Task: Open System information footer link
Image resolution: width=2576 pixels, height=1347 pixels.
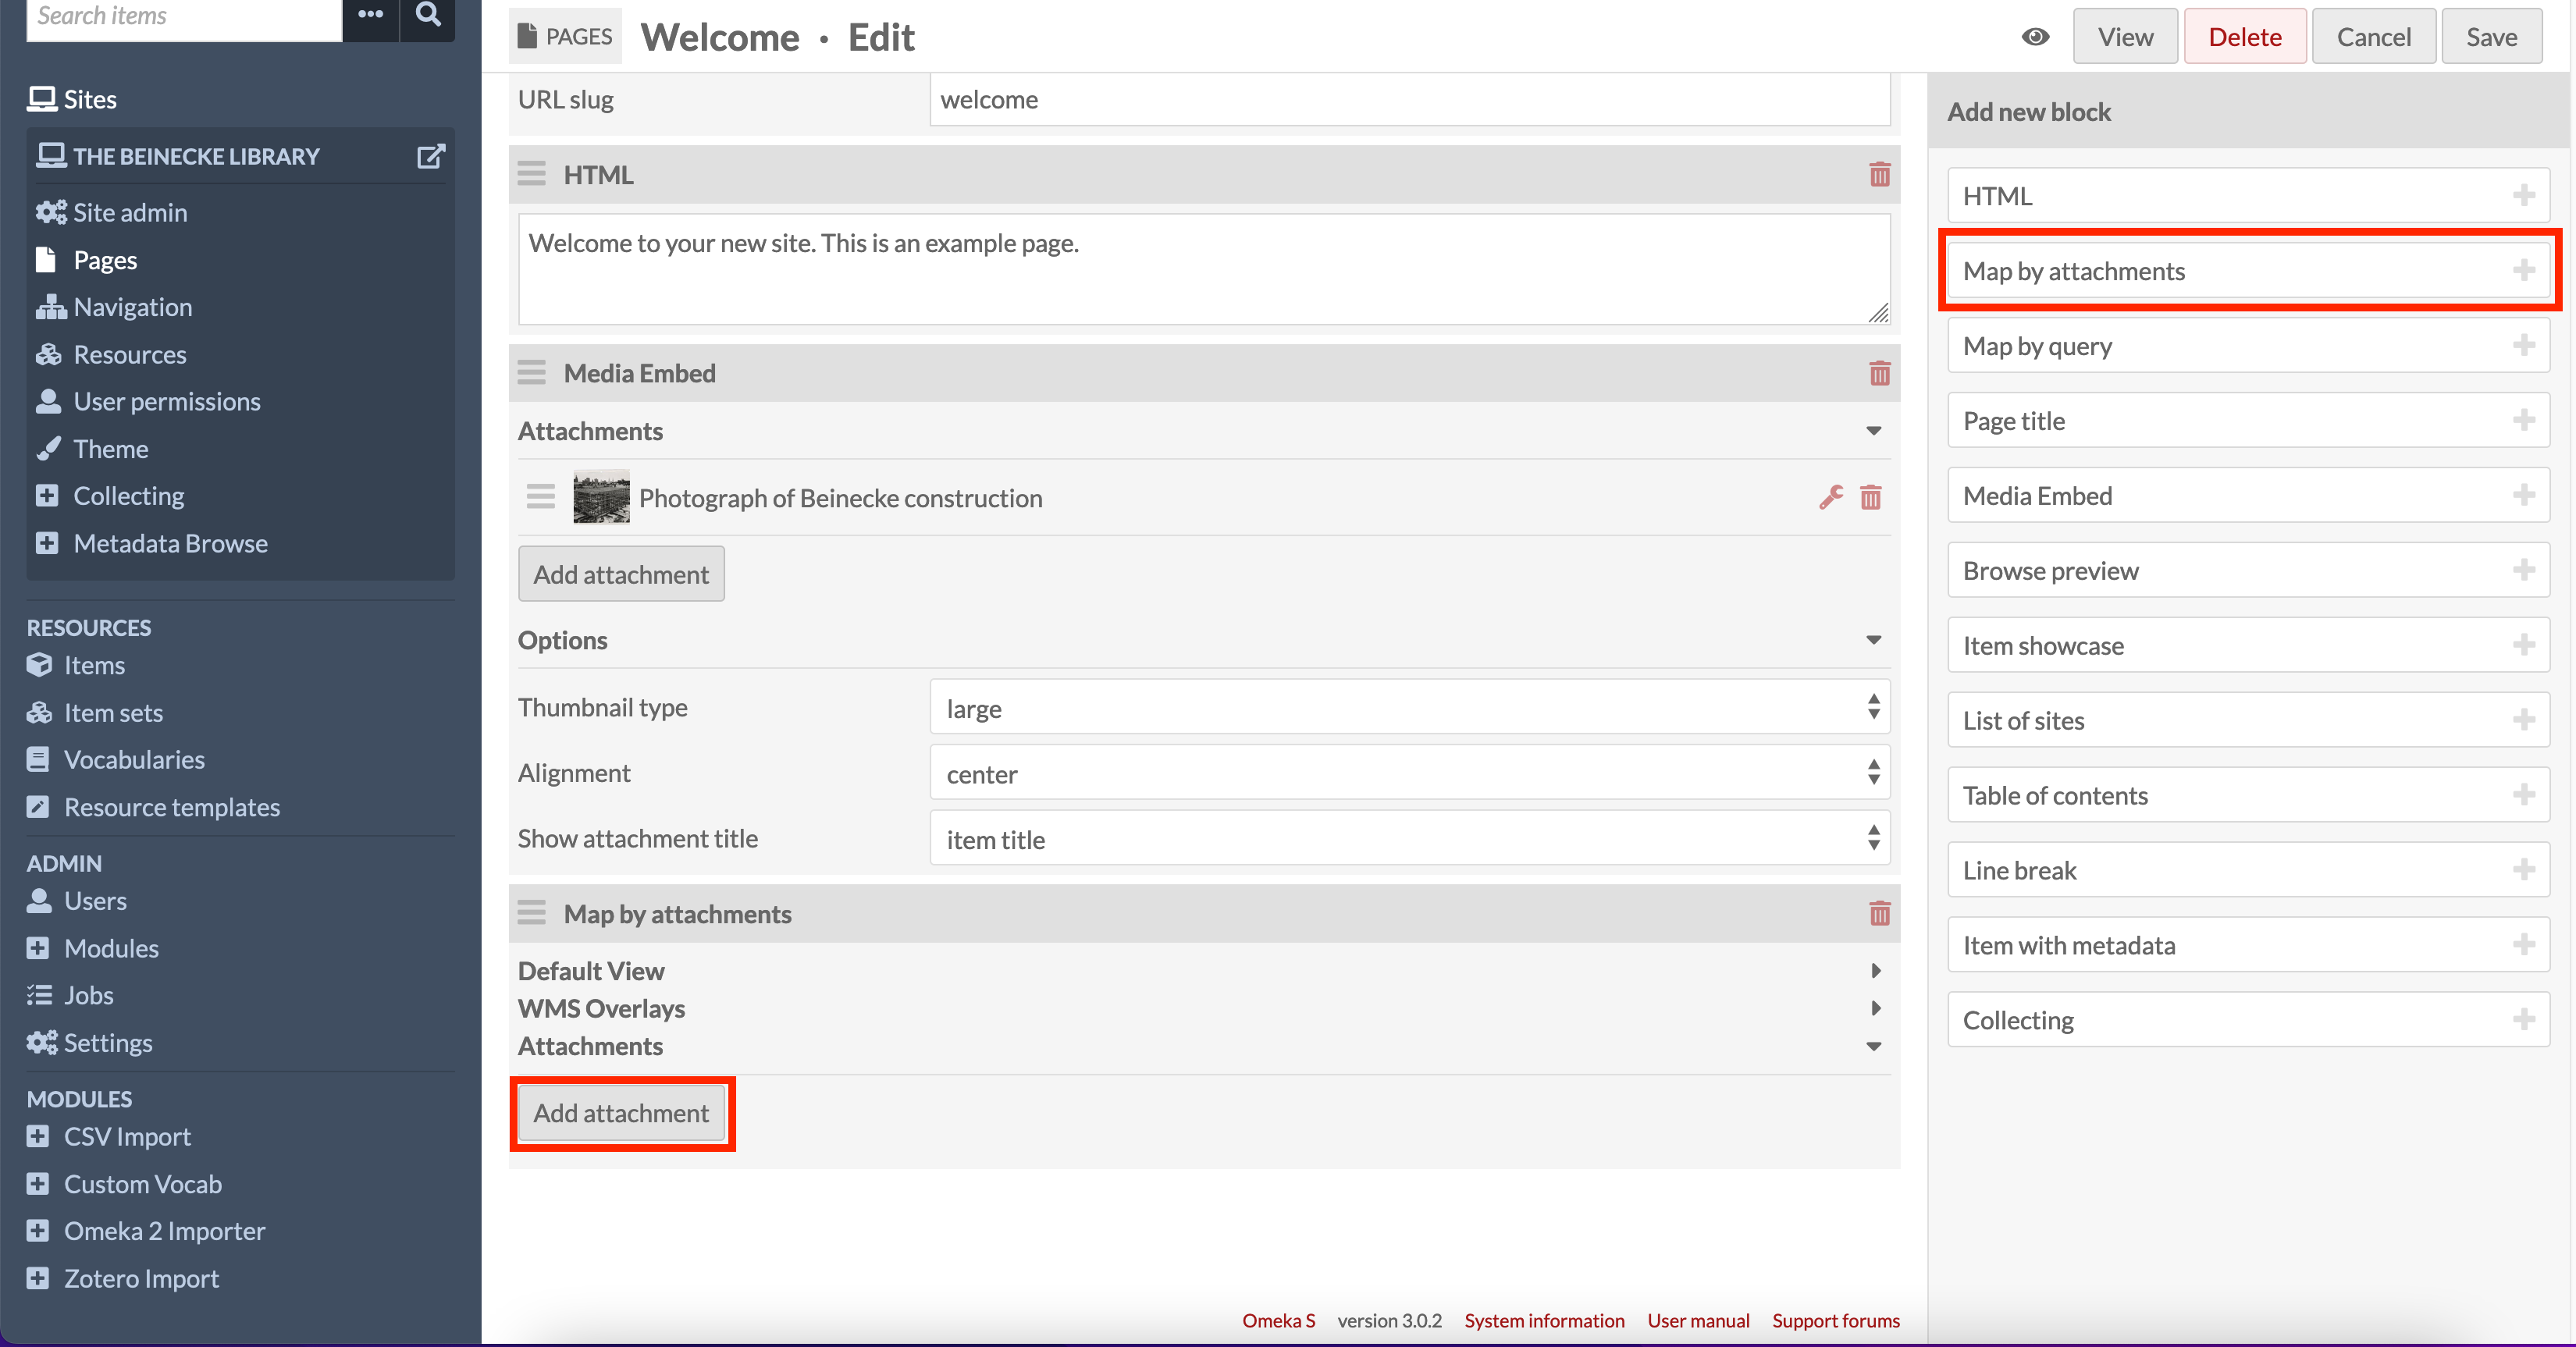Action: (1544, 1321)
